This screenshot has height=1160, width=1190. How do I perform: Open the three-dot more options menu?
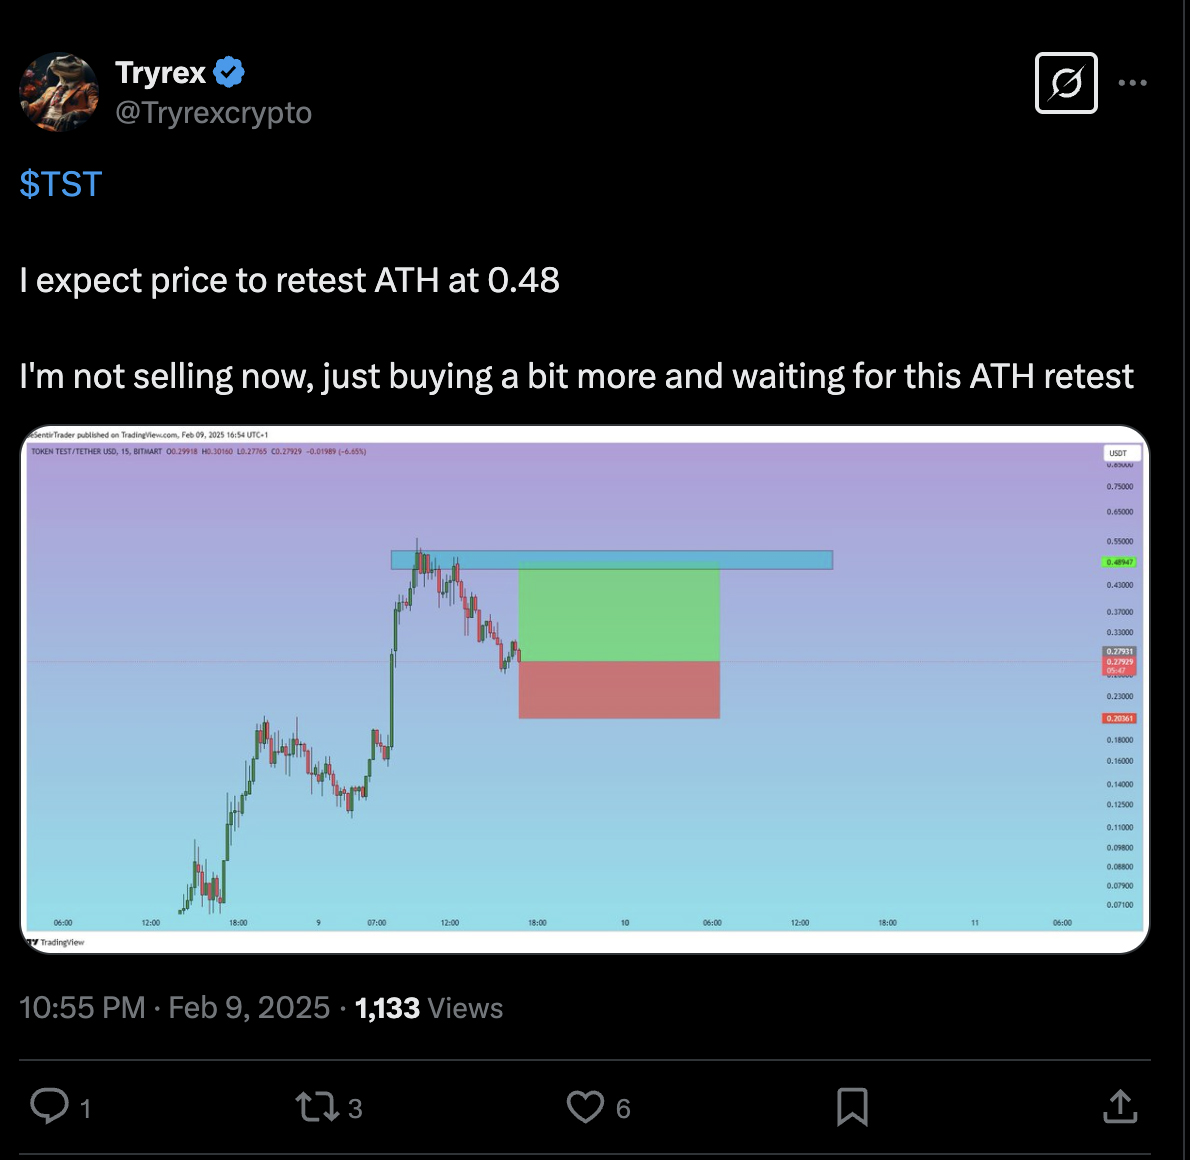coord(1132,83)
